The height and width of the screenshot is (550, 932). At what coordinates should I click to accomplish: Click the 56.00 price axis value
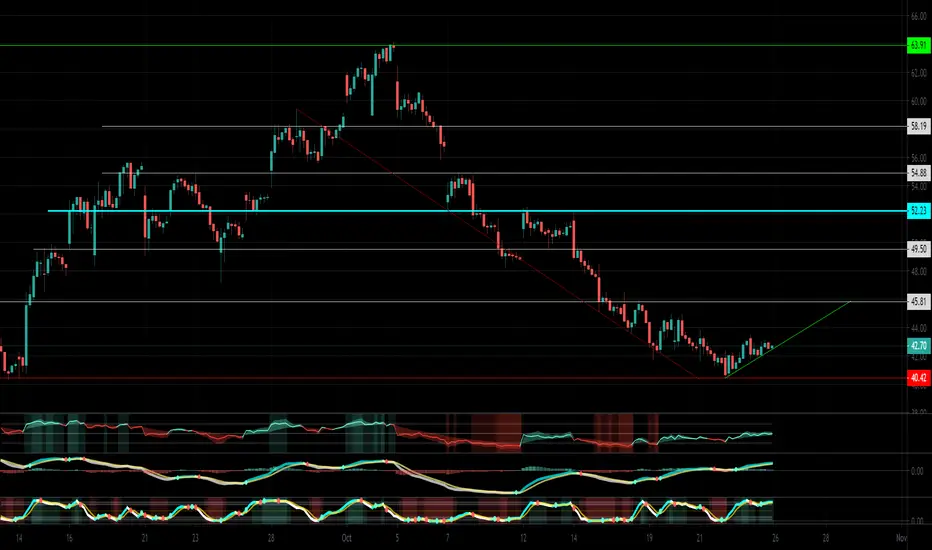click(x=918, y=158)
